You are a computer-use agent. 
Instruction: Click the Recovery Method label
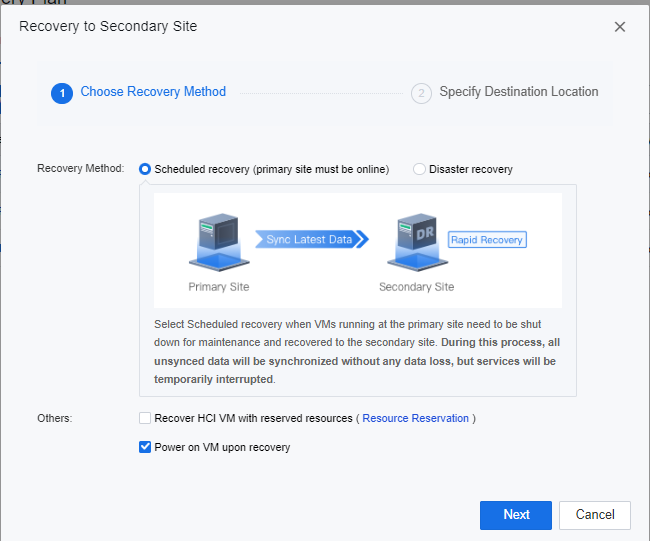81,168
